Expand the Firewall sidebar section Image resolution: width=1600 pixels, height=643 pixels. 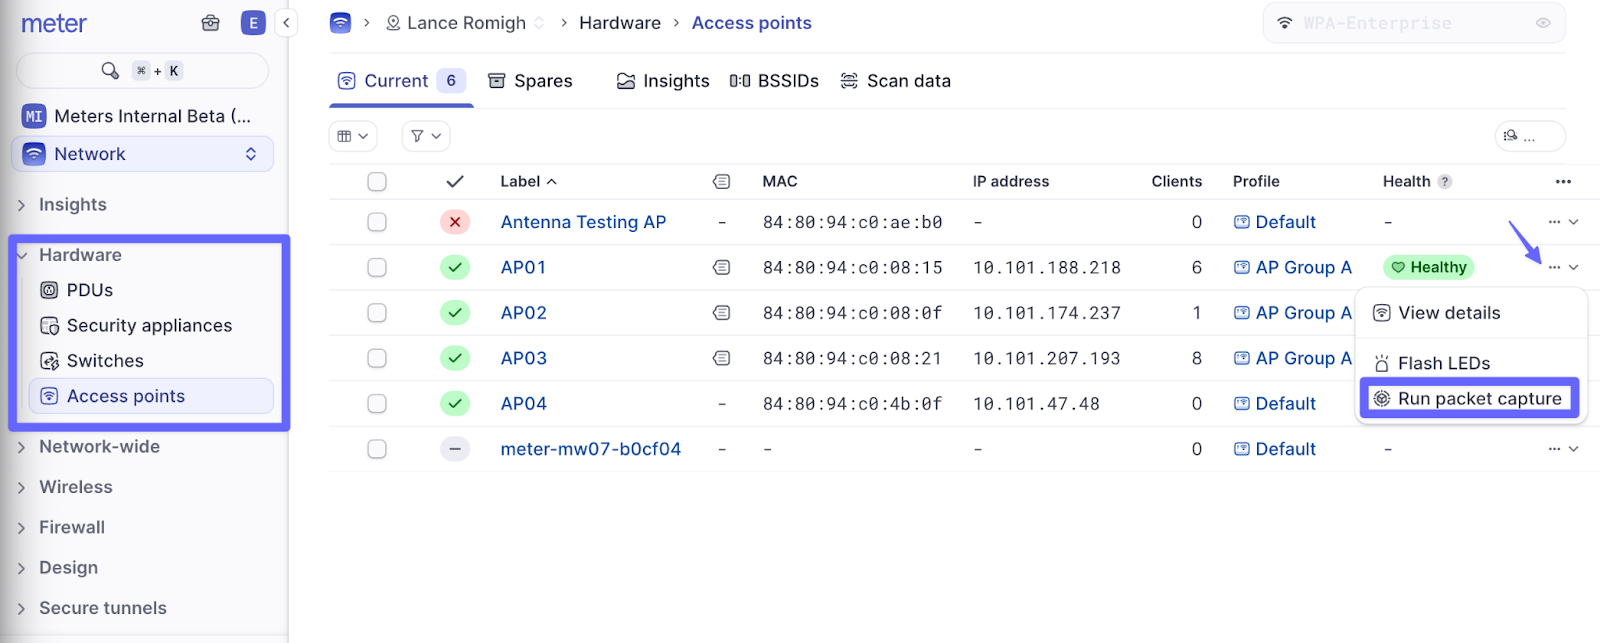tap(72, 527)
